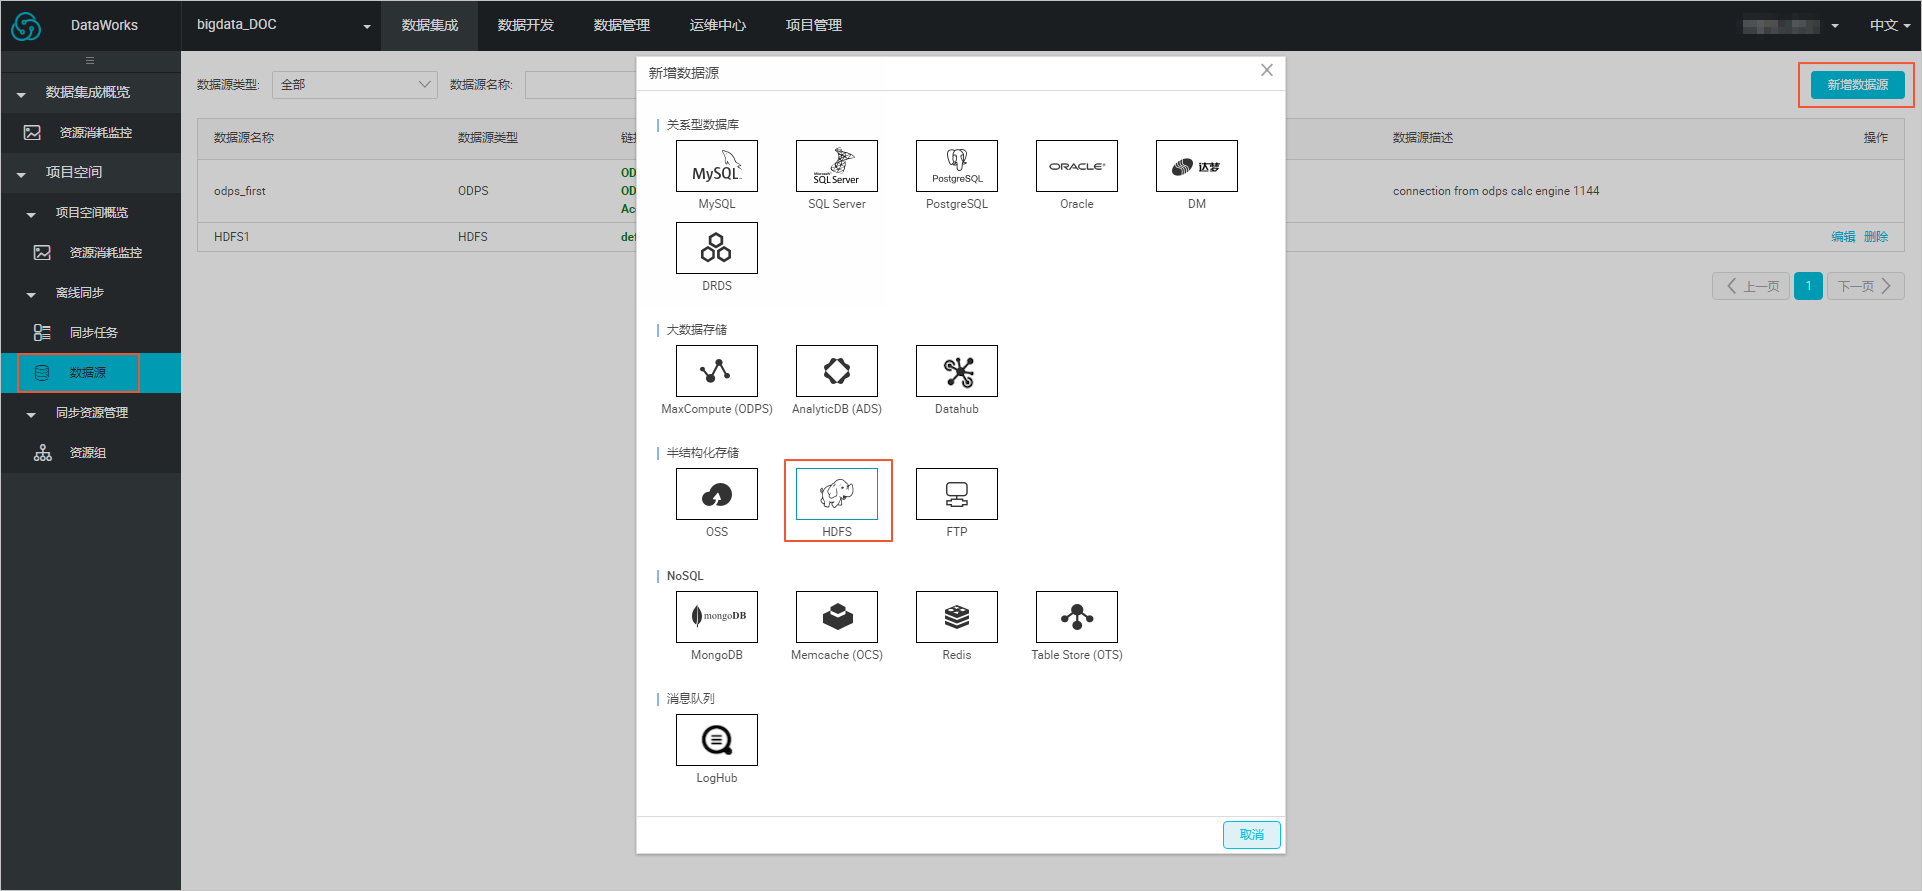Select the AnalyticDB (ADS) icon
Image resolution: width=1922 pixels, height=891 pixels.
[x=836, y=371]
